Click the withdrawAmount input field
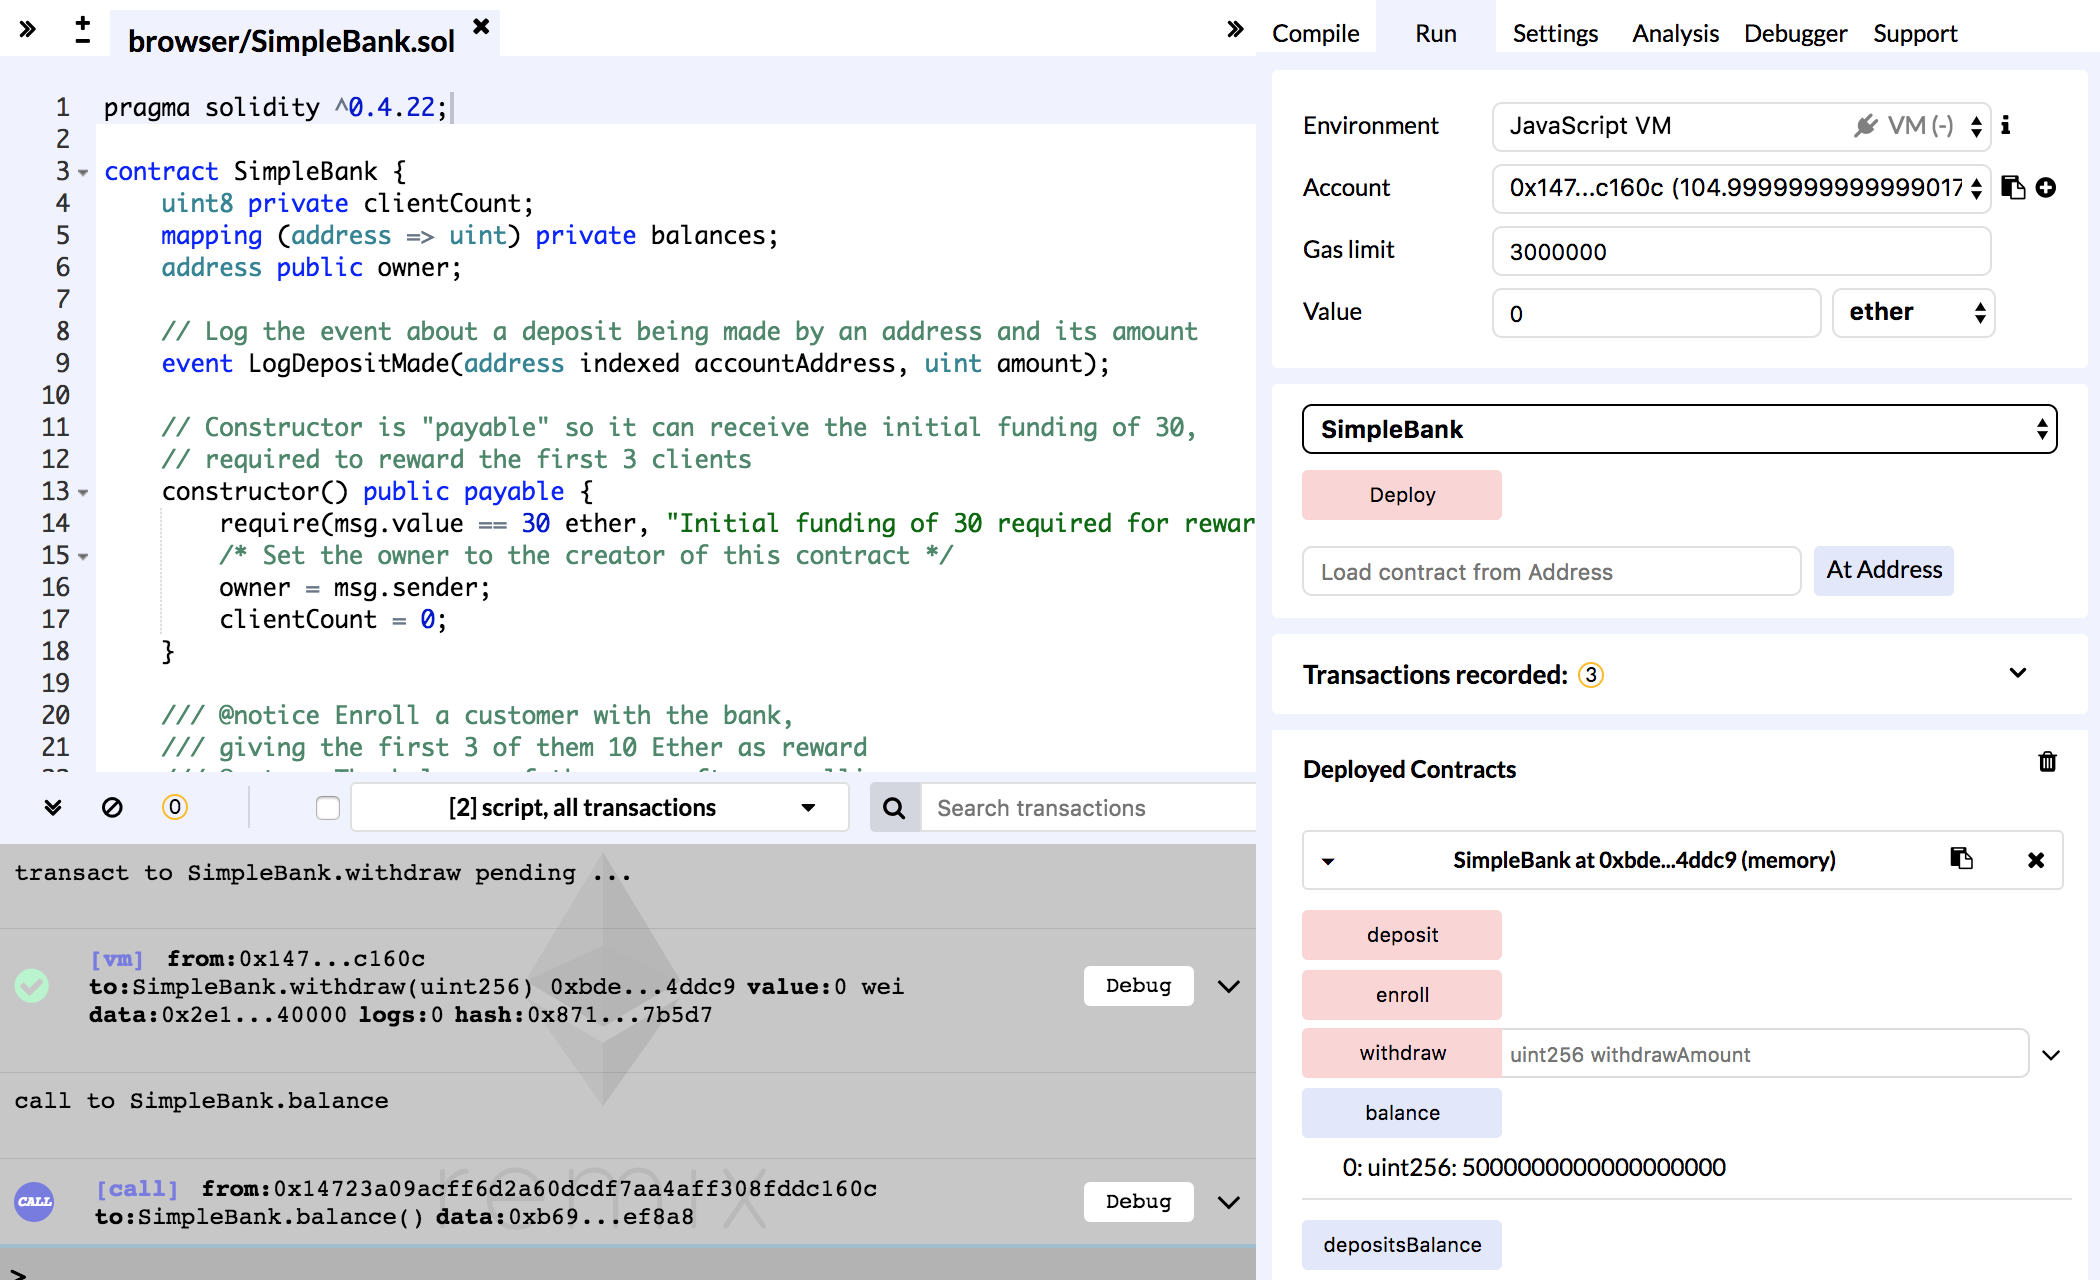The image size is (2100, 1280). tap(1764, 1054)
